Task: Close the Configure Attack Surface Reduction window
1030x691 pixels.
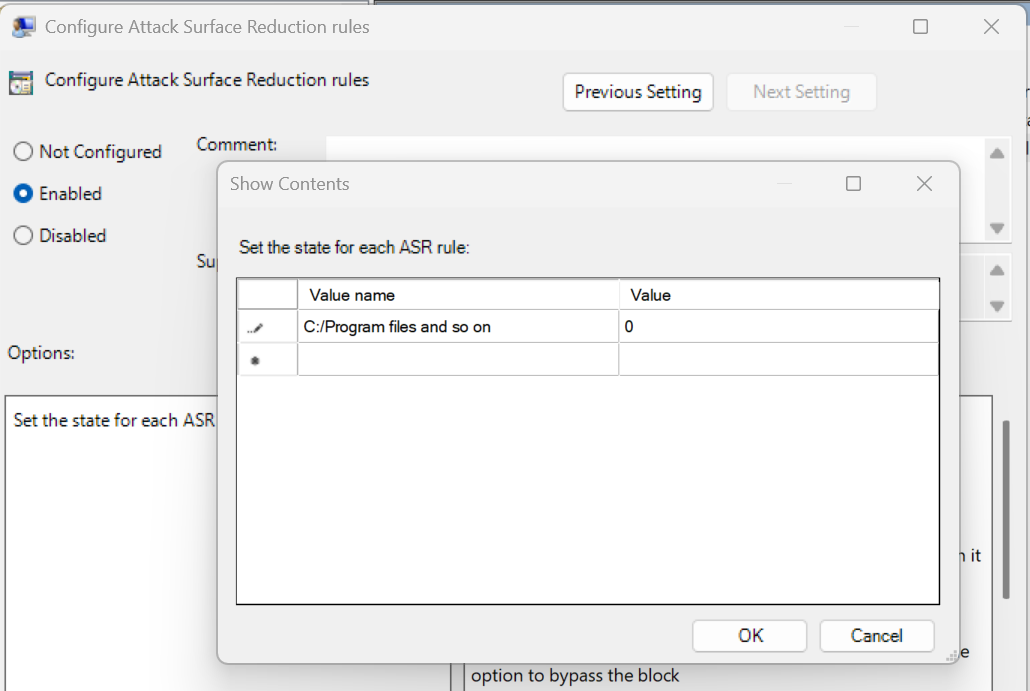Action: pyautogui.click(x=991, y=27)
